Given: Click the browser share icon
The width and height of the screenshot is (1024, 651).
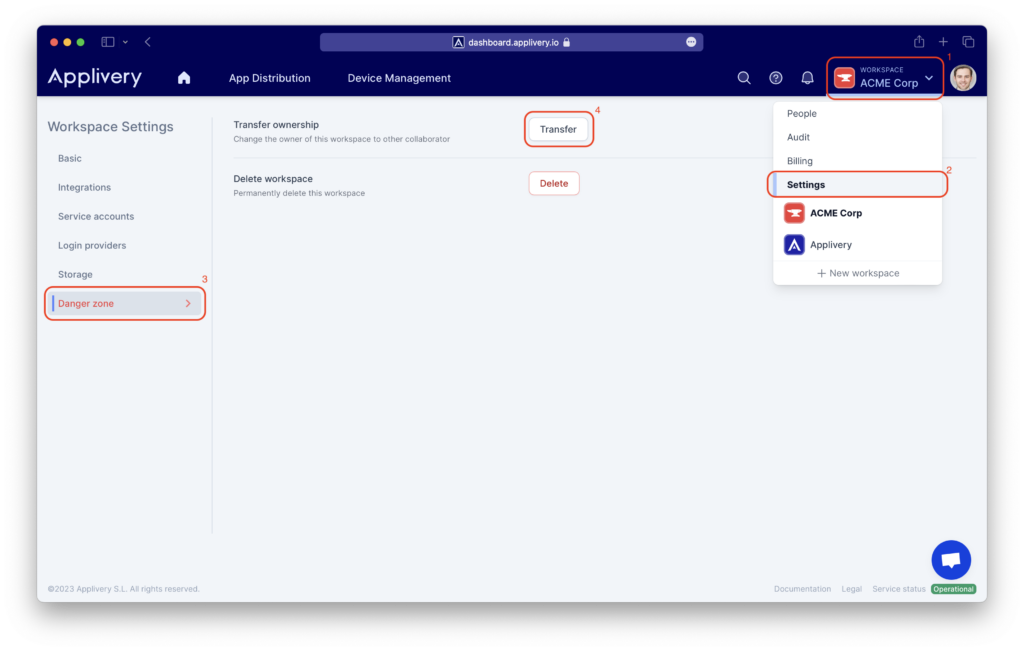Looking at the screenshot, I should [x=919, y=42].
